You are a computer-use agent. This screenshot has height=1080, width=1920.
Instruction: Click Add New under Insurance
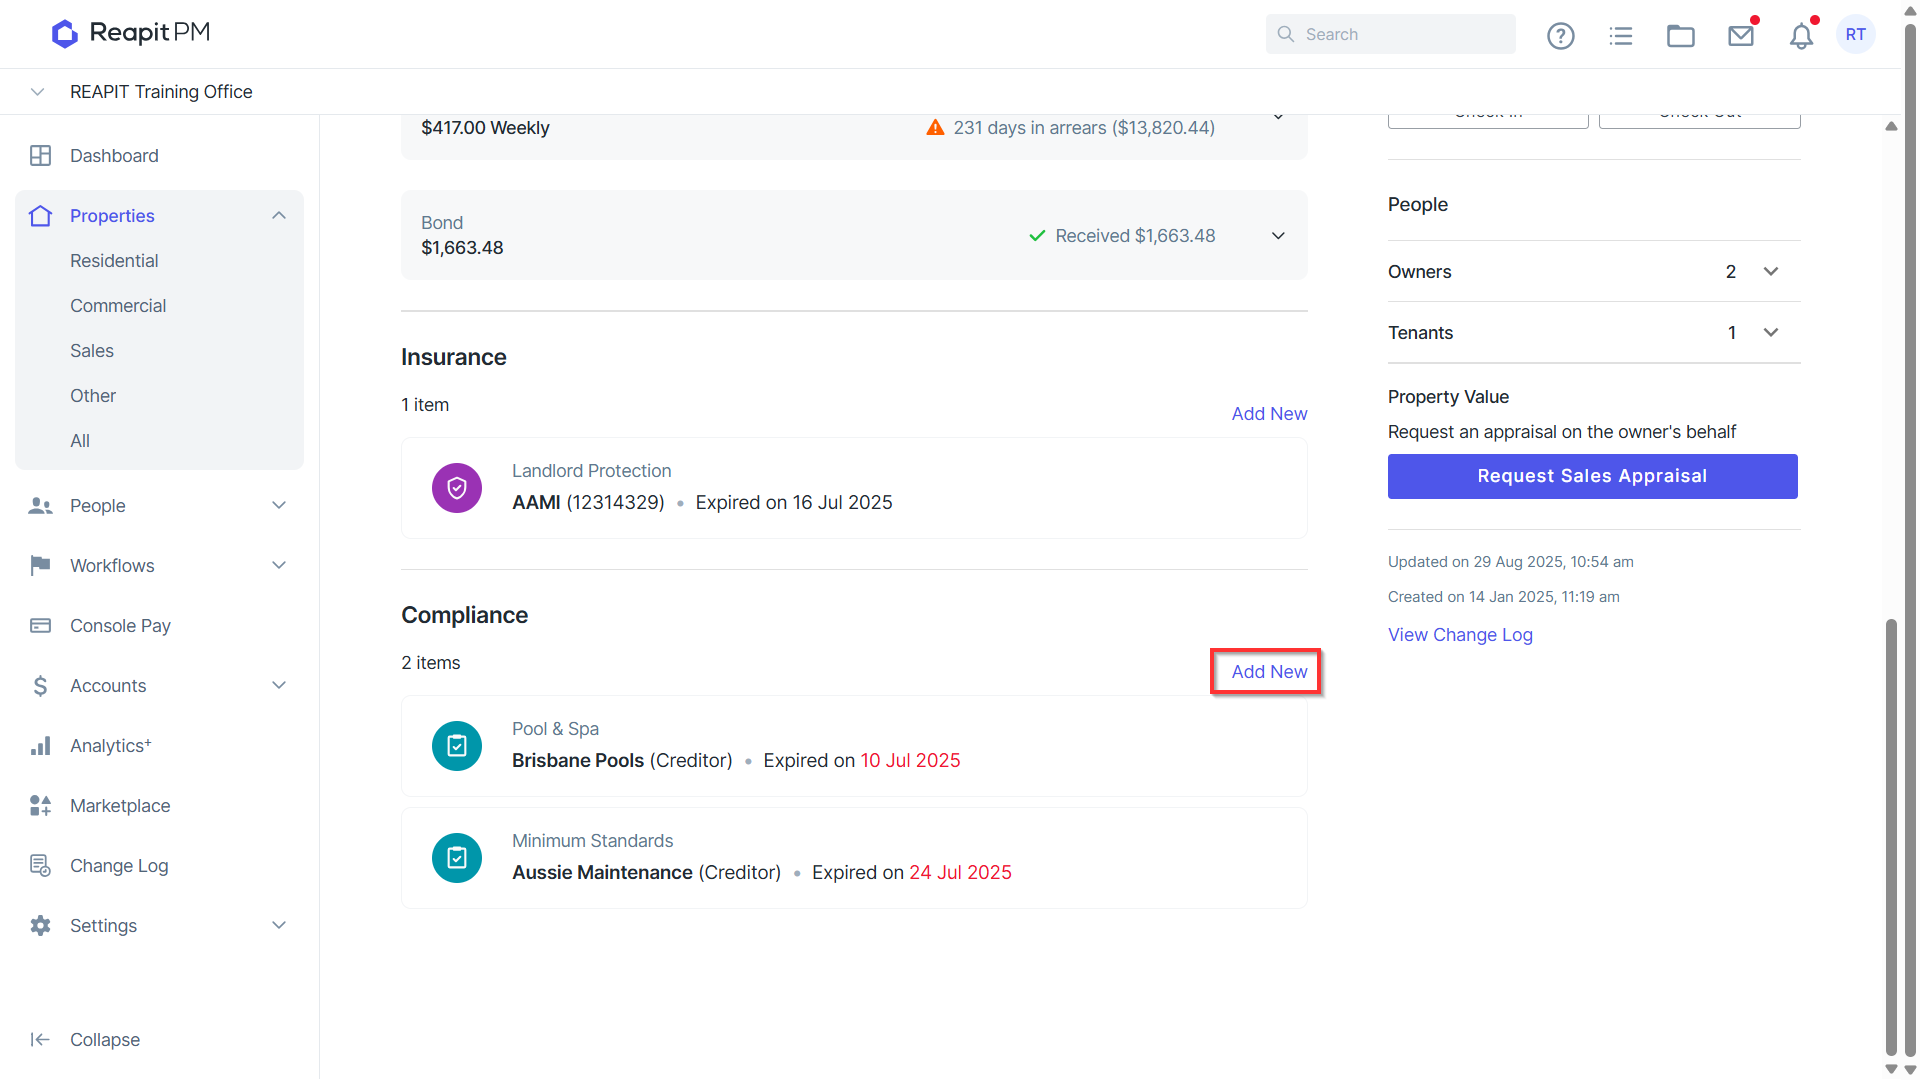pos(1269,414)
